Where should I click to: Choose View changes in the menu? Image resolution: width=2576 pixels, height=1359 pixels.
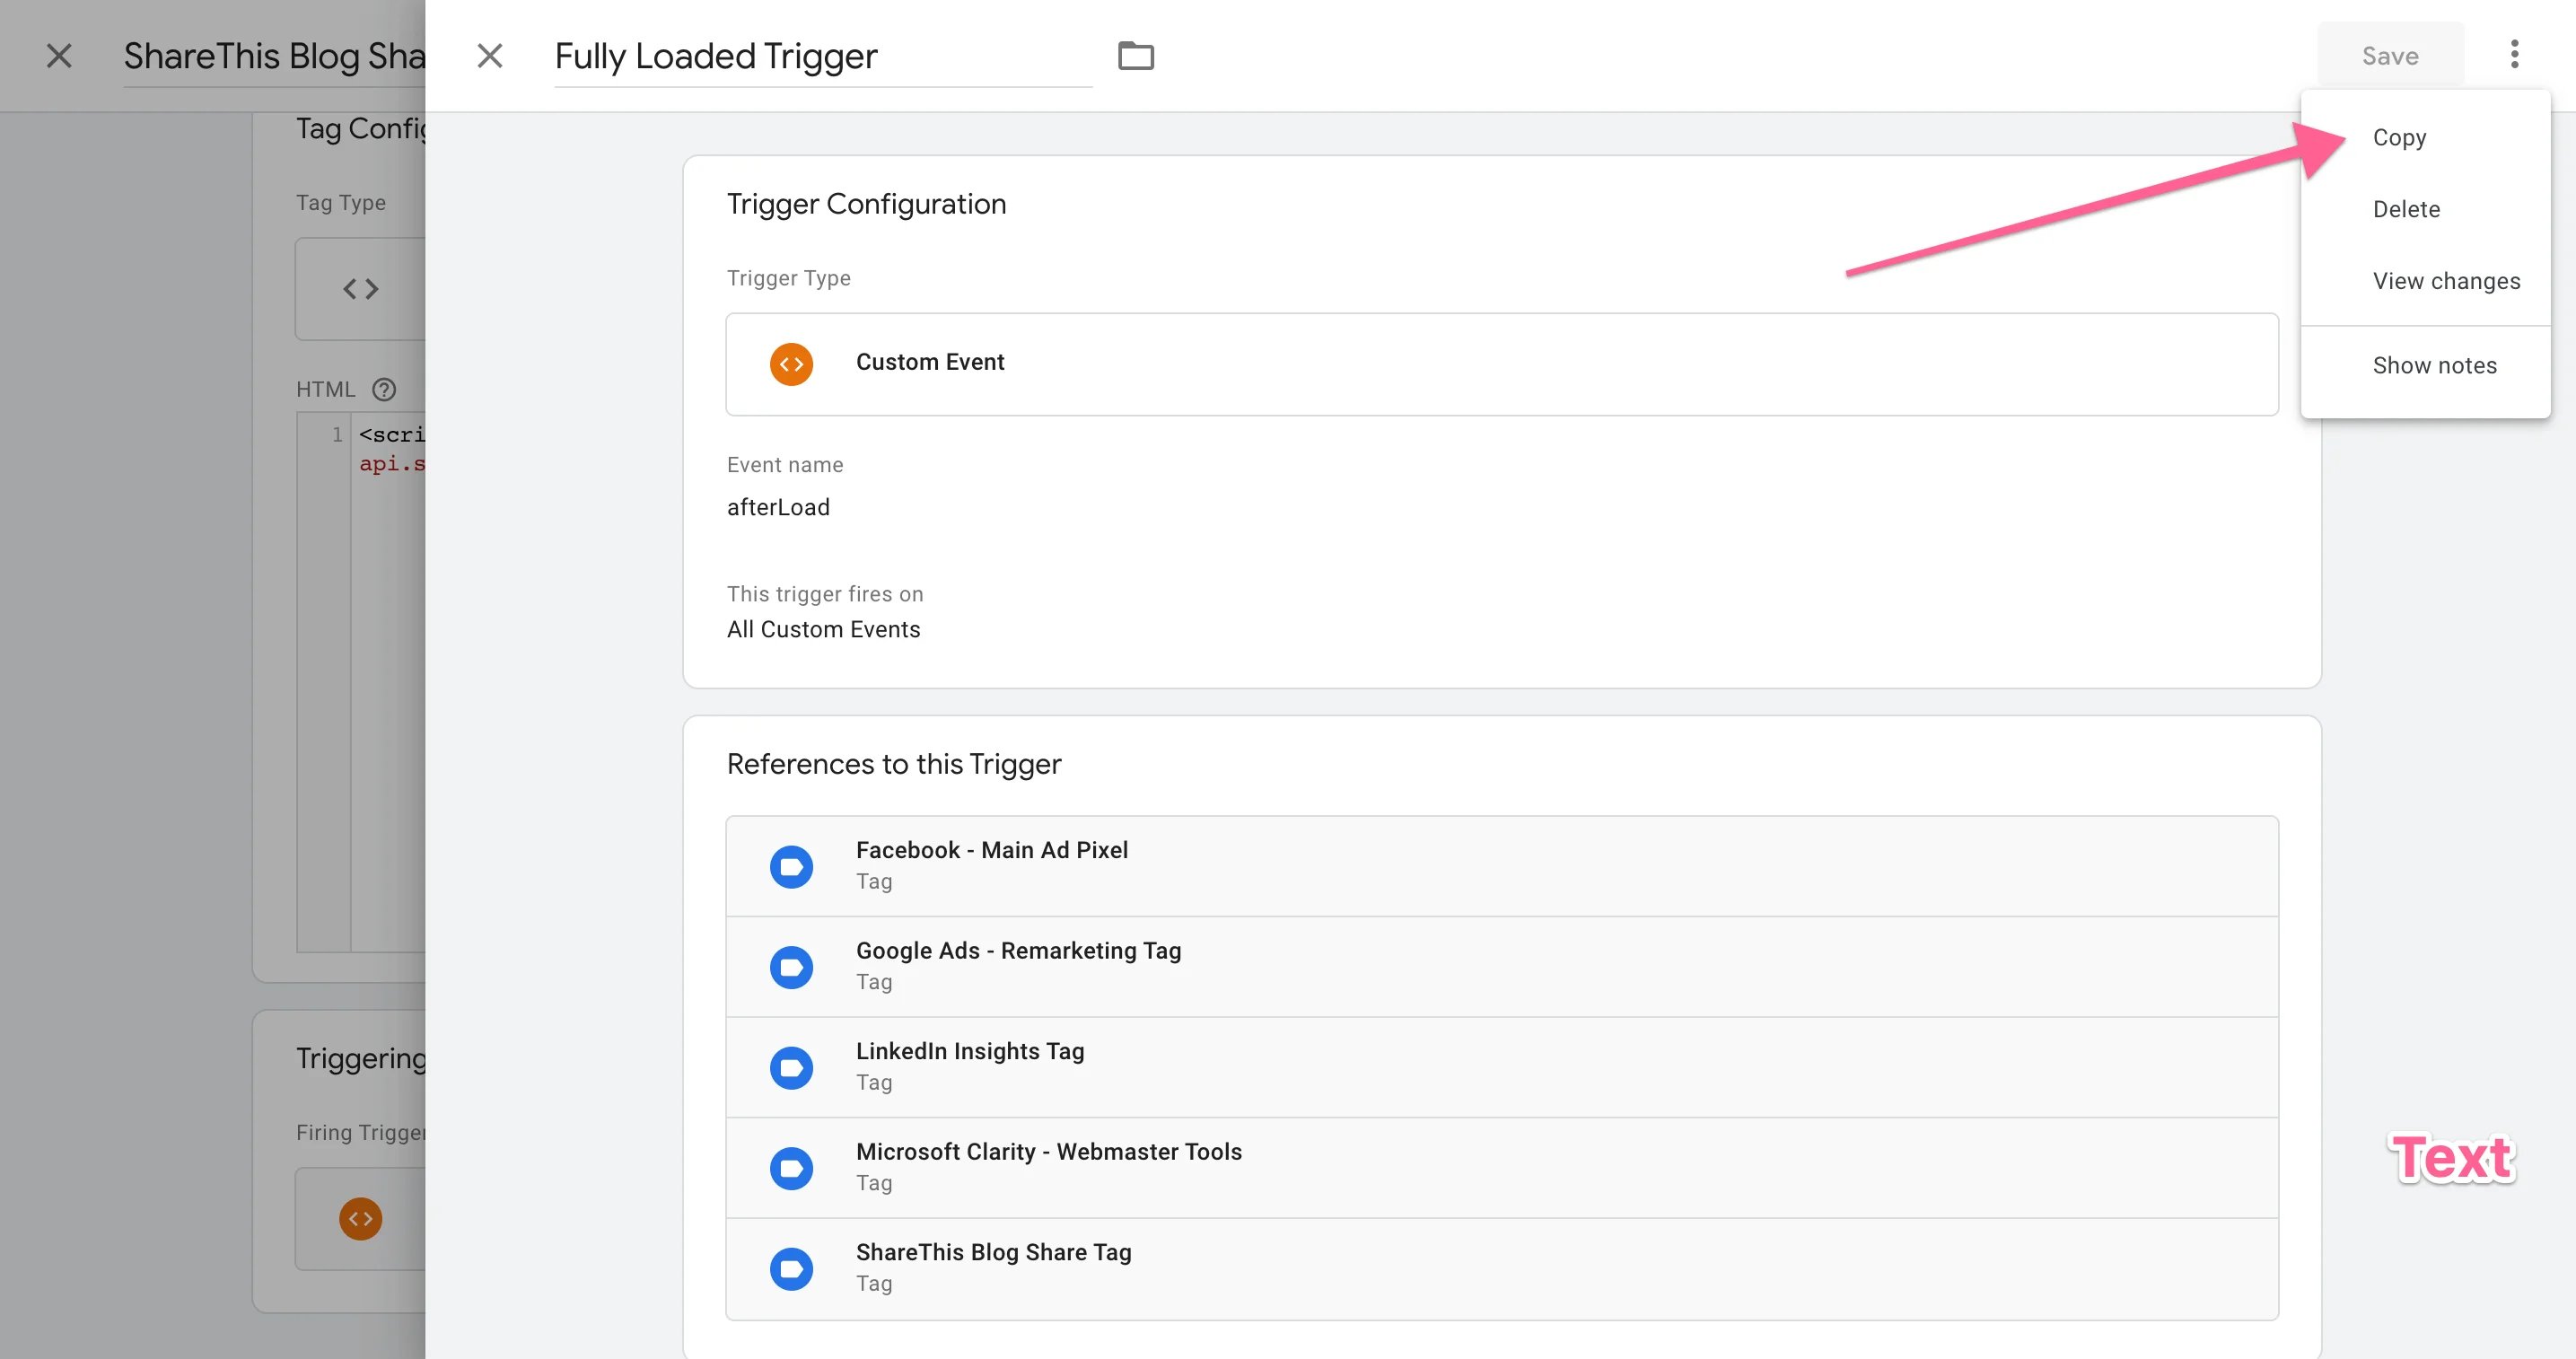[2447, 281]
